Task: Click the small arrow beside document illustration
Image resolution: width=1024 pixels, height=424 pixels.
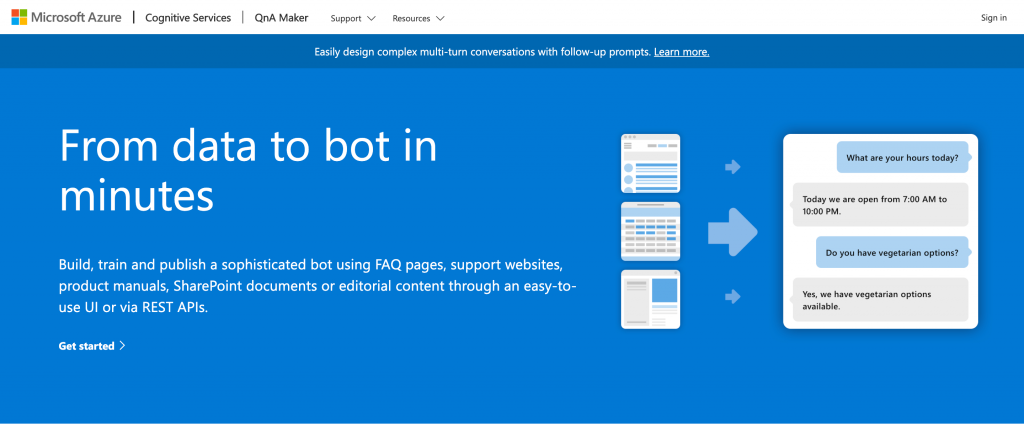Action: point(733,297)
